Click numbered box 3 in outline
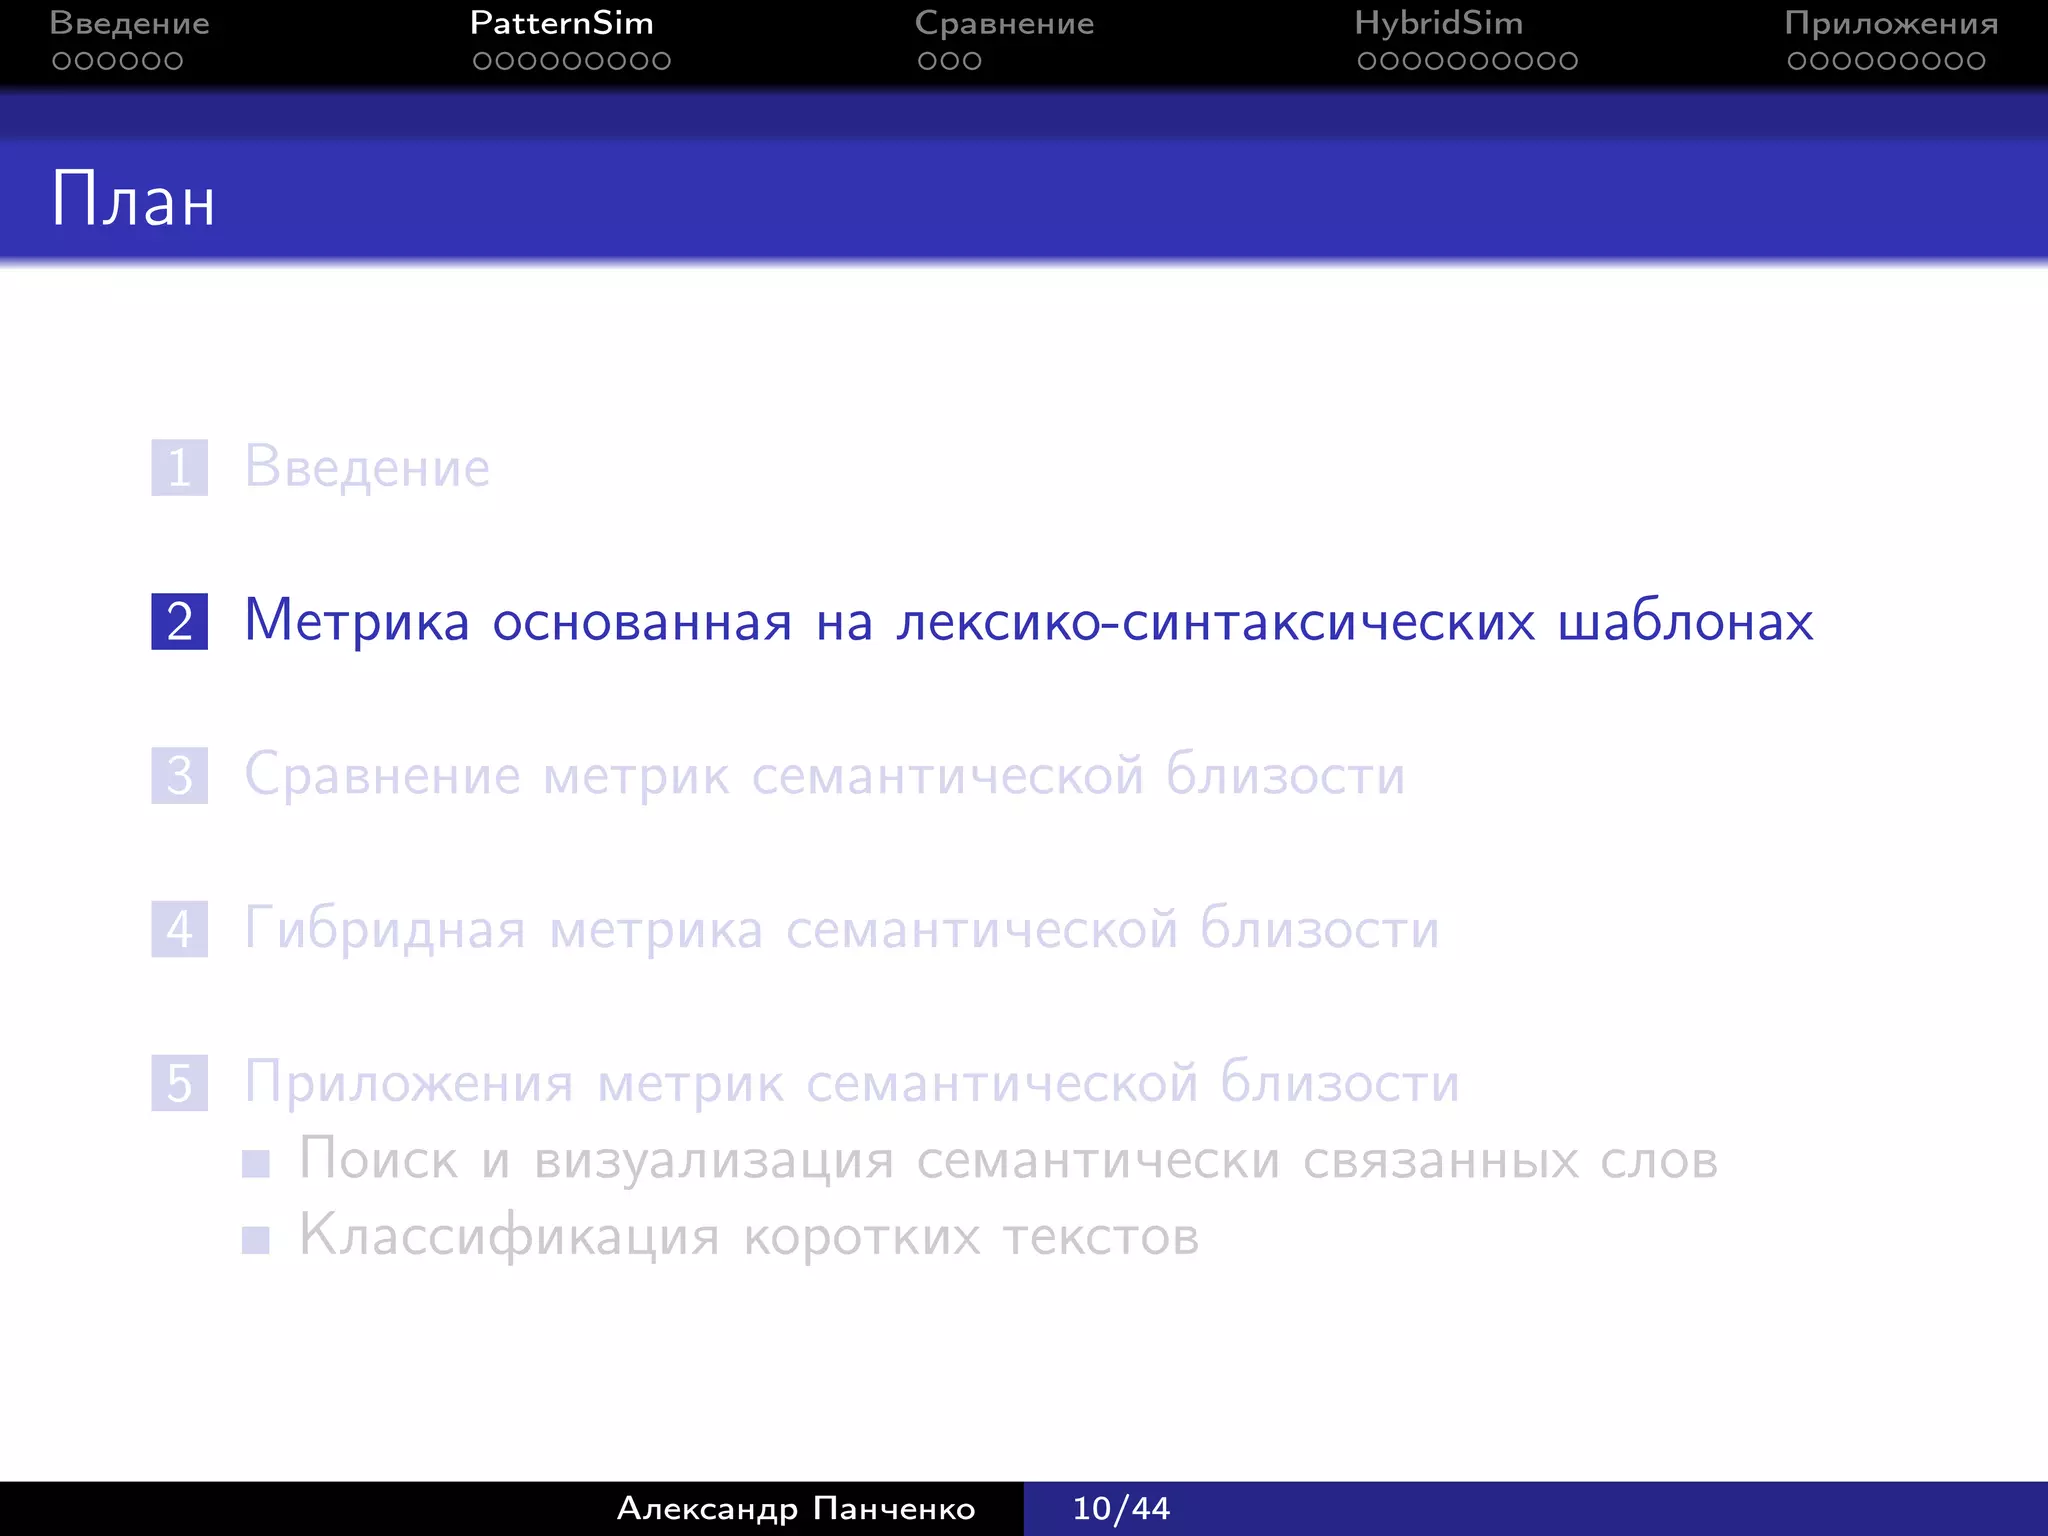This screenshot has height=1536, width=2048. pyautogui.click(x=180, y=775)
